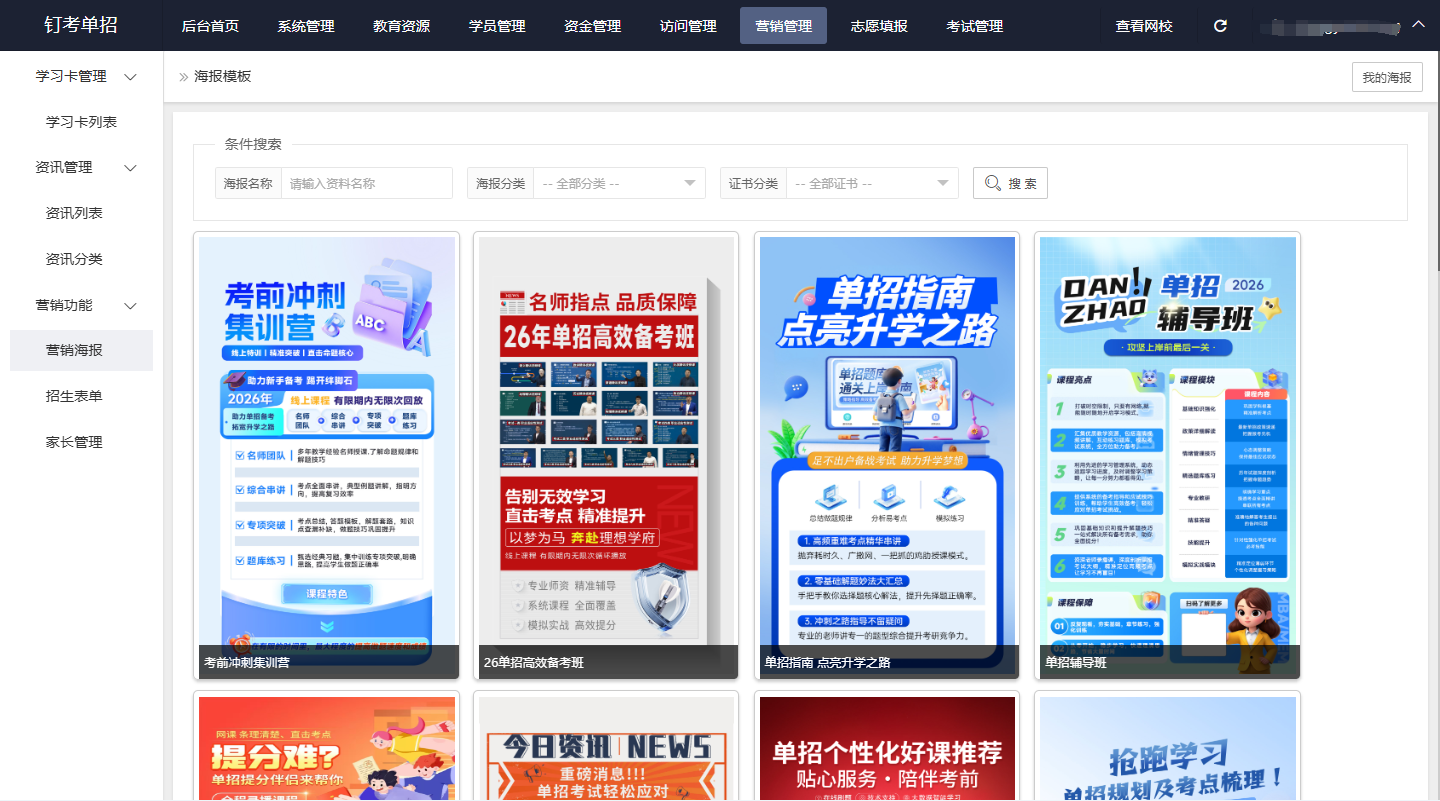The height and width of the screenshot is (801, 1440).
Task: Switch to 学员管理 top menu
Action: click(x=496, y=26)
